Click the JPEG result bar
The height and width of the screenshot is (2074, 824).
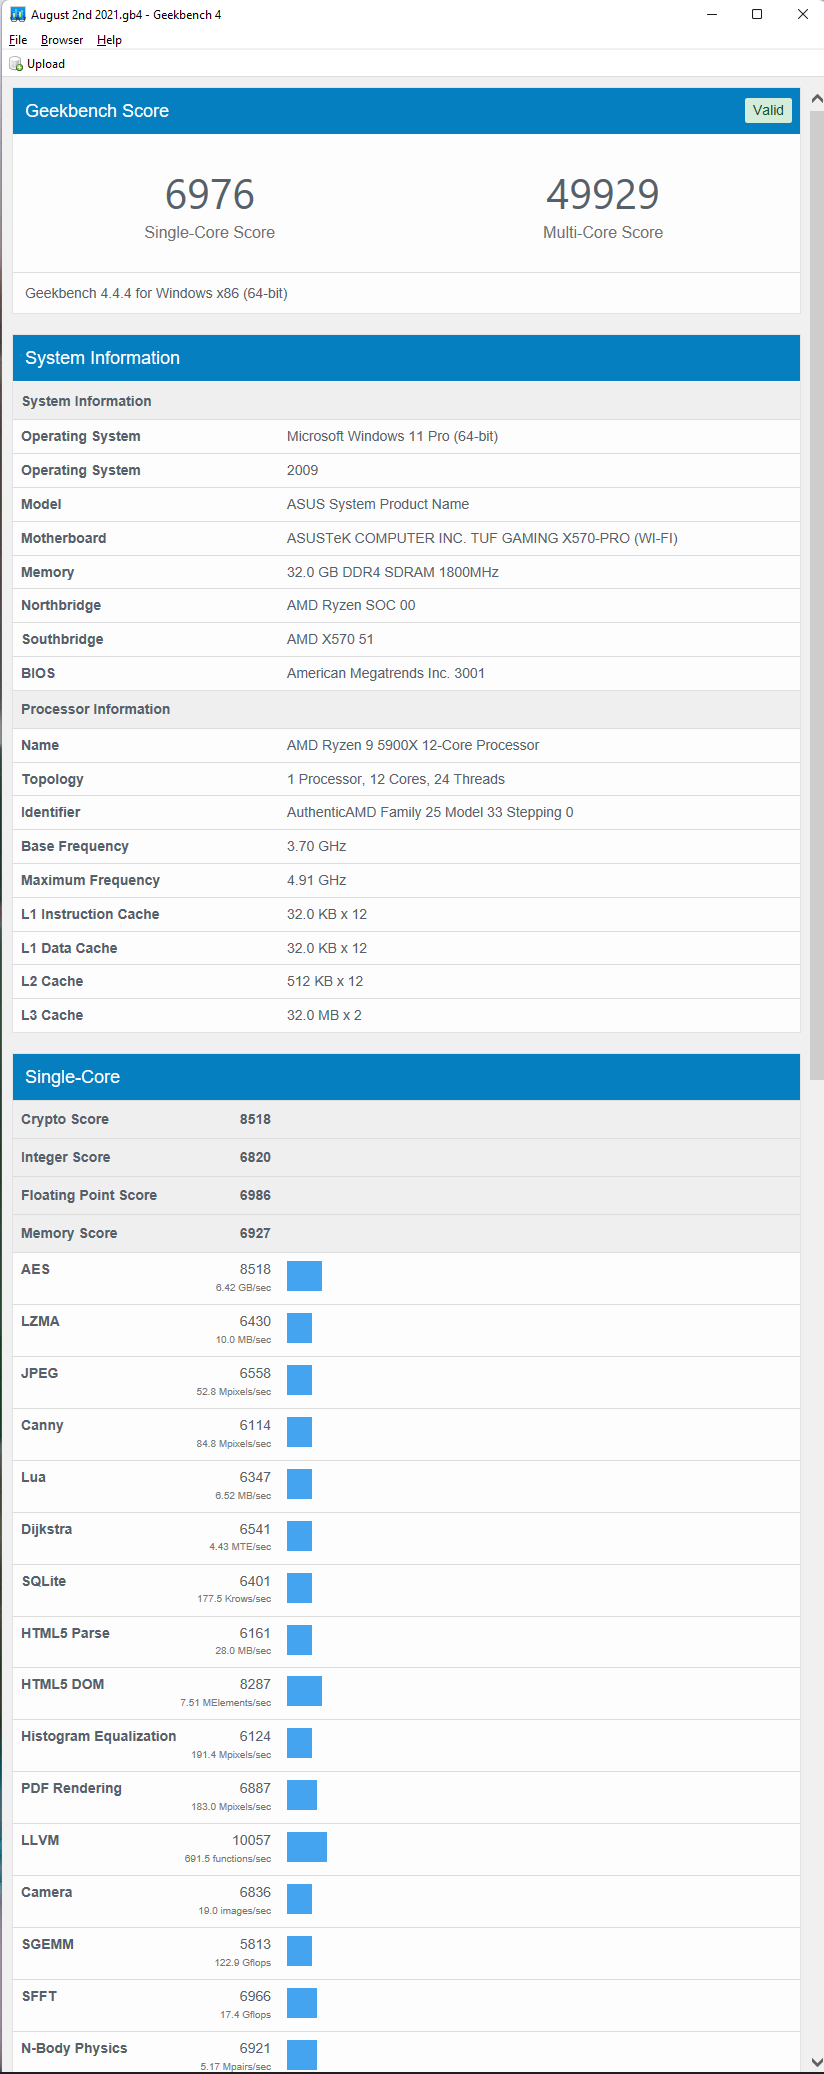[x=299, y=1380]
